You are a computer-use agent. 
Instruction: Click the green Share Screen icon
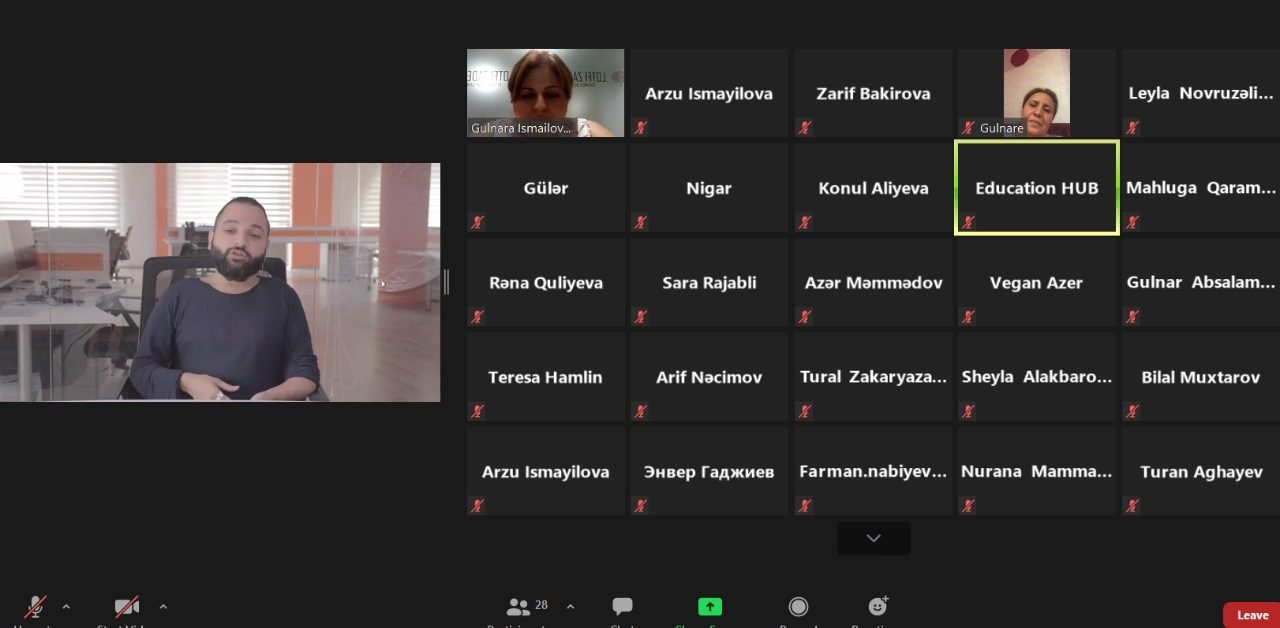709,607
